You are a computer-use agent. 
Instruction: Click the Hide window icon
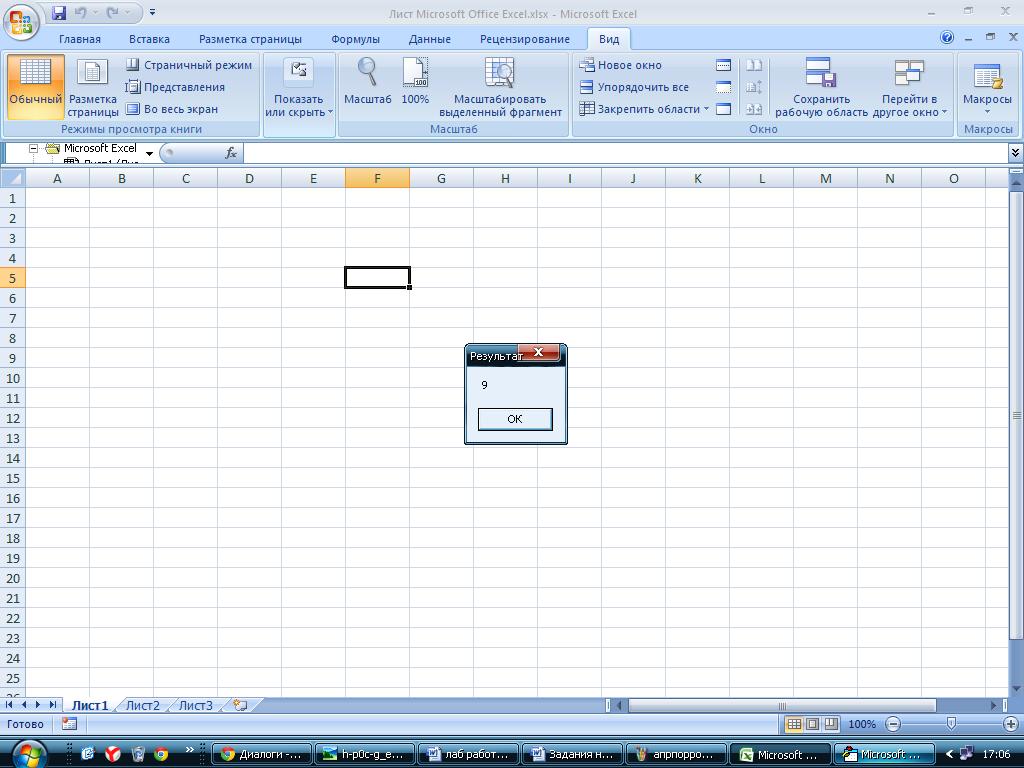point(724,87)
